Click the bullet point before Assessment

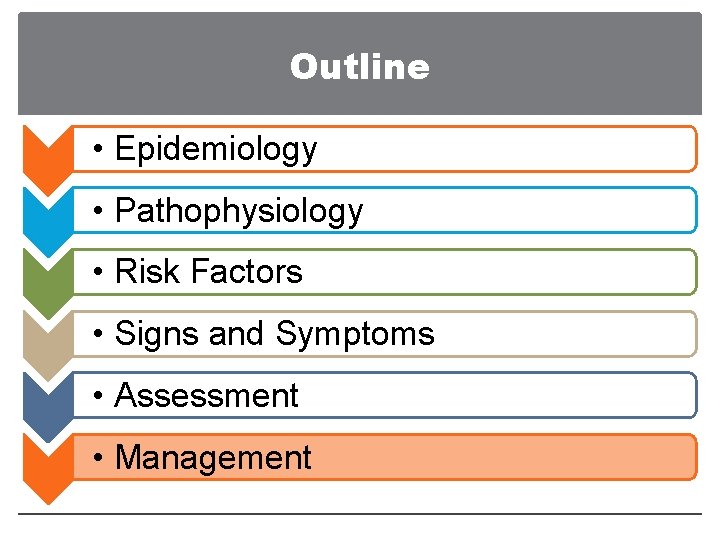pos(99,397)
